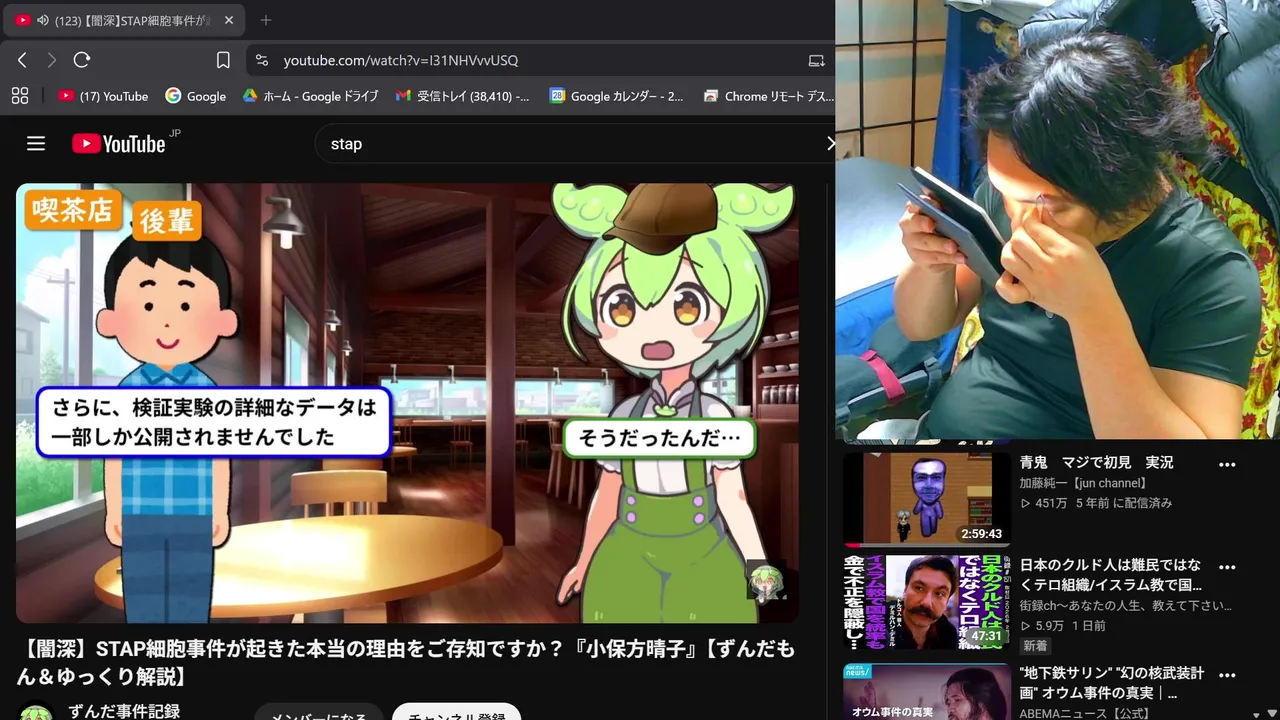Open more options for オウム事件 video
The height and width of the screenshot is (720, 1280).
[x=1227, y=674]
